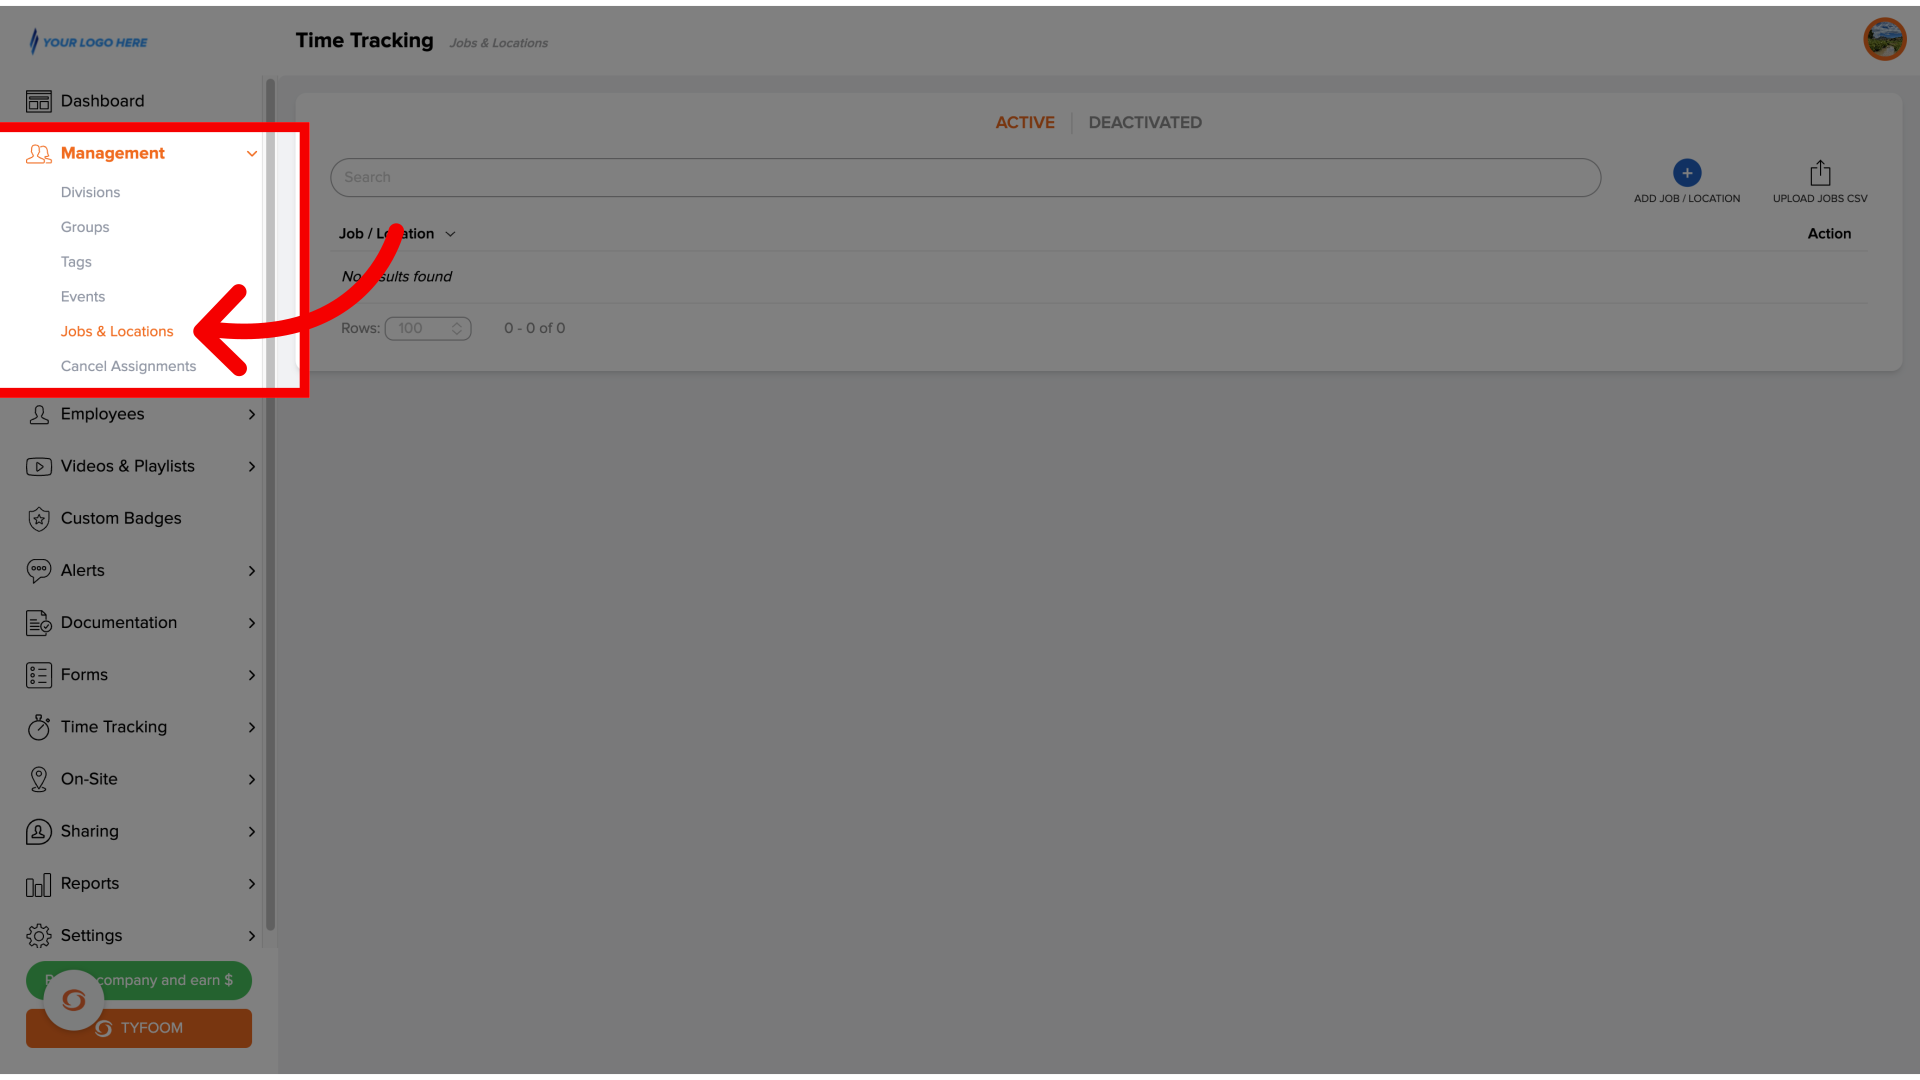
Task: Click the Rows per page dropdown
Action: pos(427,327)
